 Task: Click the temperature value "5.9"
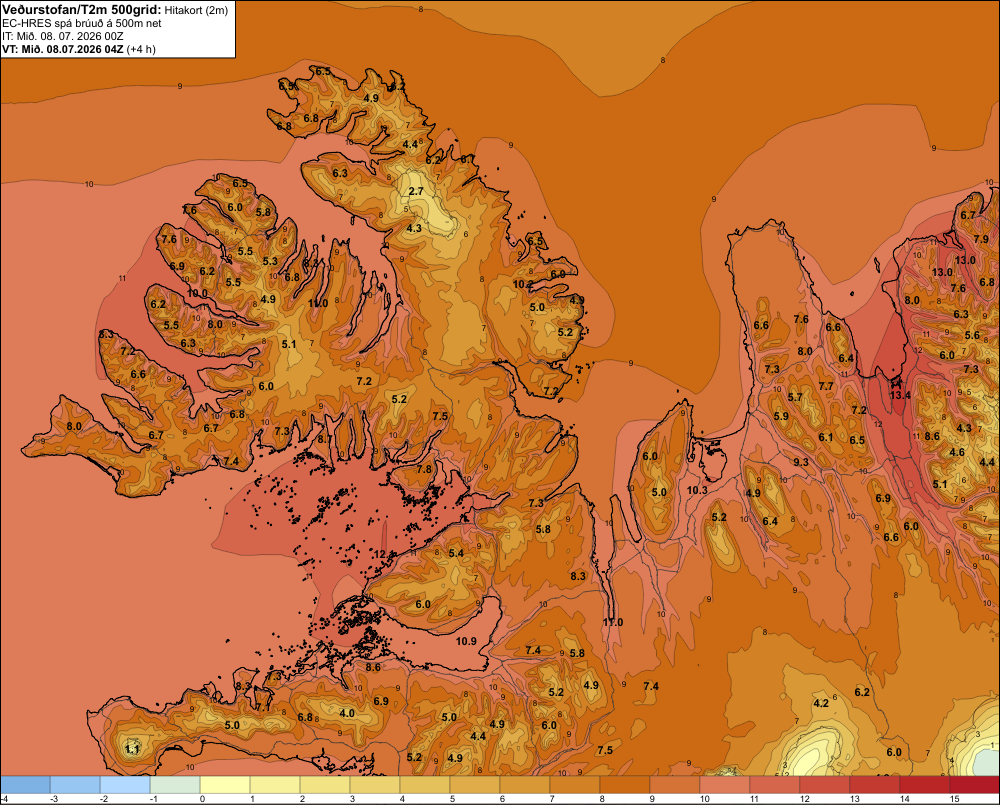(781, 416)
